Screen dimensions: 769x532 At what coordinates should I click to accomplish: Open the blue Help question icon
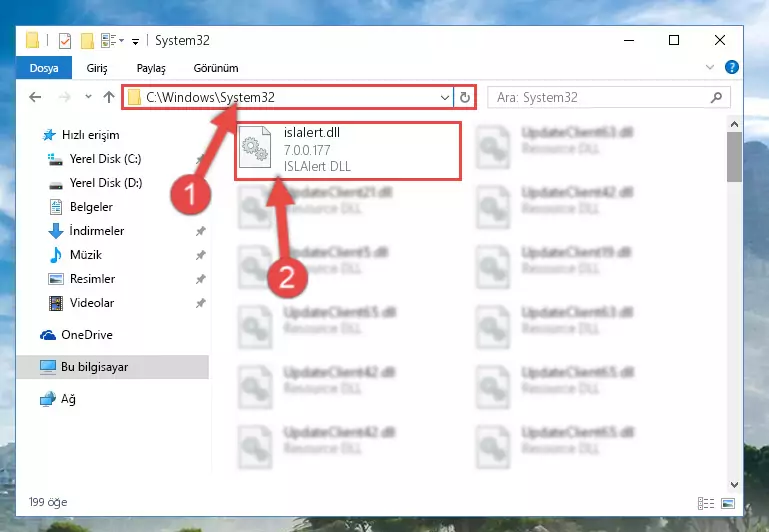731,67
